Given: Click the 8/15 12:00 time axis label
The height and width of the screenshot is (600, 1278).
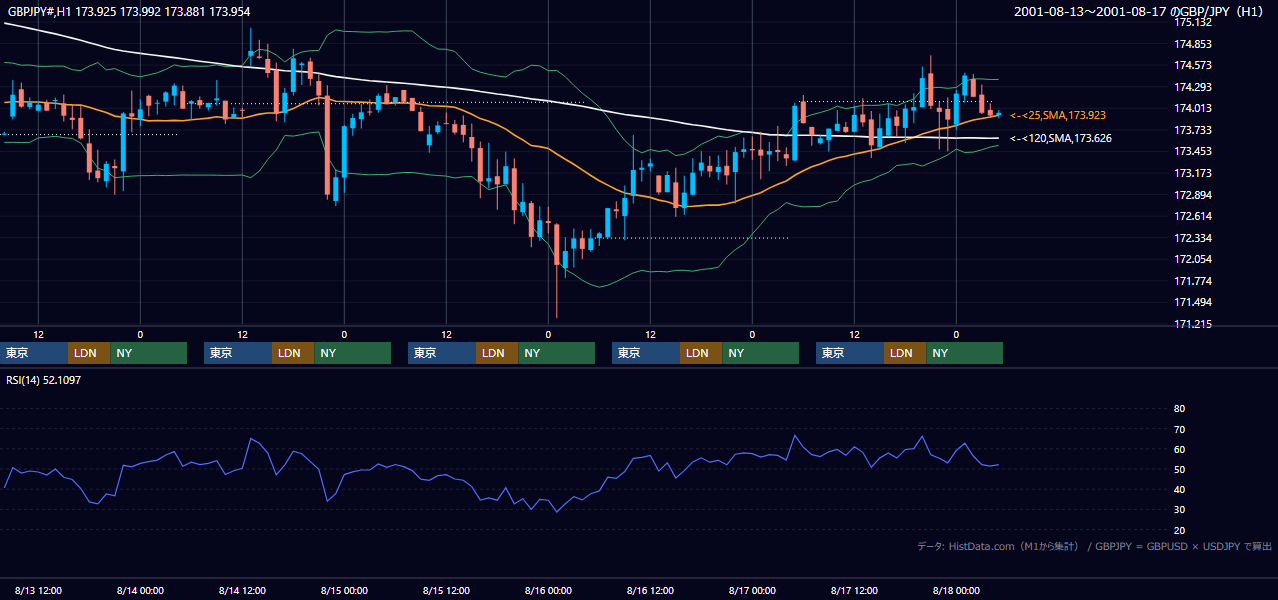Looking at the screenshot, I should point(446,590).
